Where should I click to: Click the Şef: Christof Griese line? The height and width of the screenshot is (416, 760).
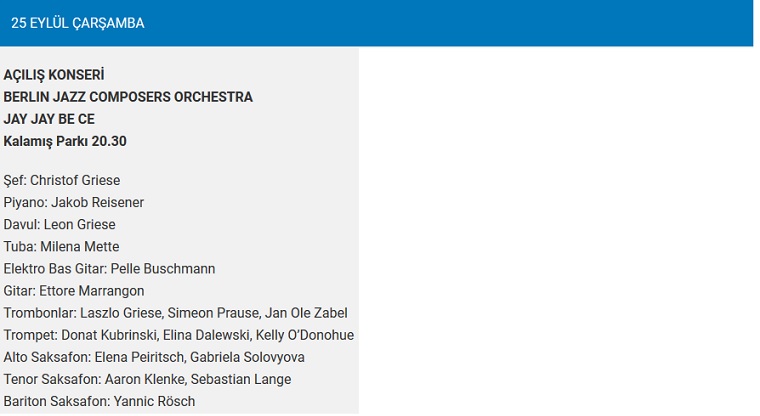coord(62,180)
